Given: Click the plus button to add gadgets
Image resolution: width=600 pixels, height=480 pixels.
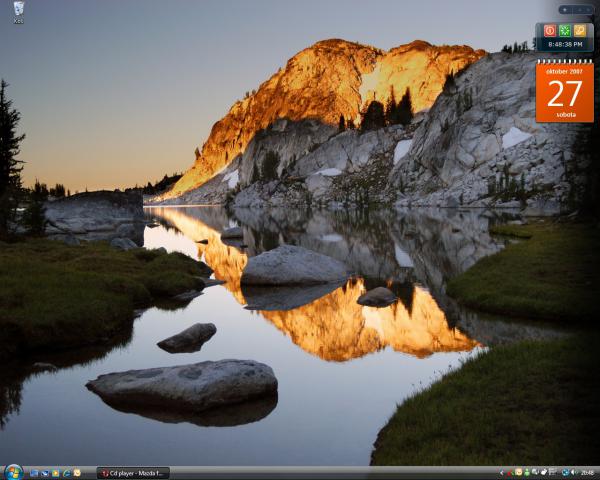Looking at the screenshot, I should point(565,10).
